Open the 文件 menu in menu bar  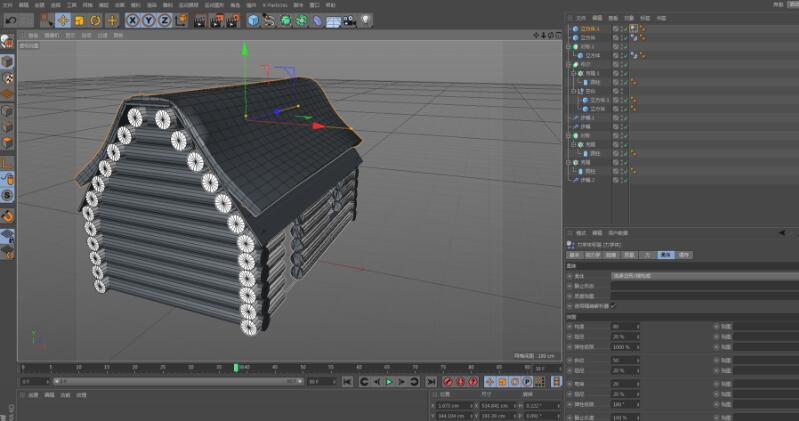coord(9,4)
